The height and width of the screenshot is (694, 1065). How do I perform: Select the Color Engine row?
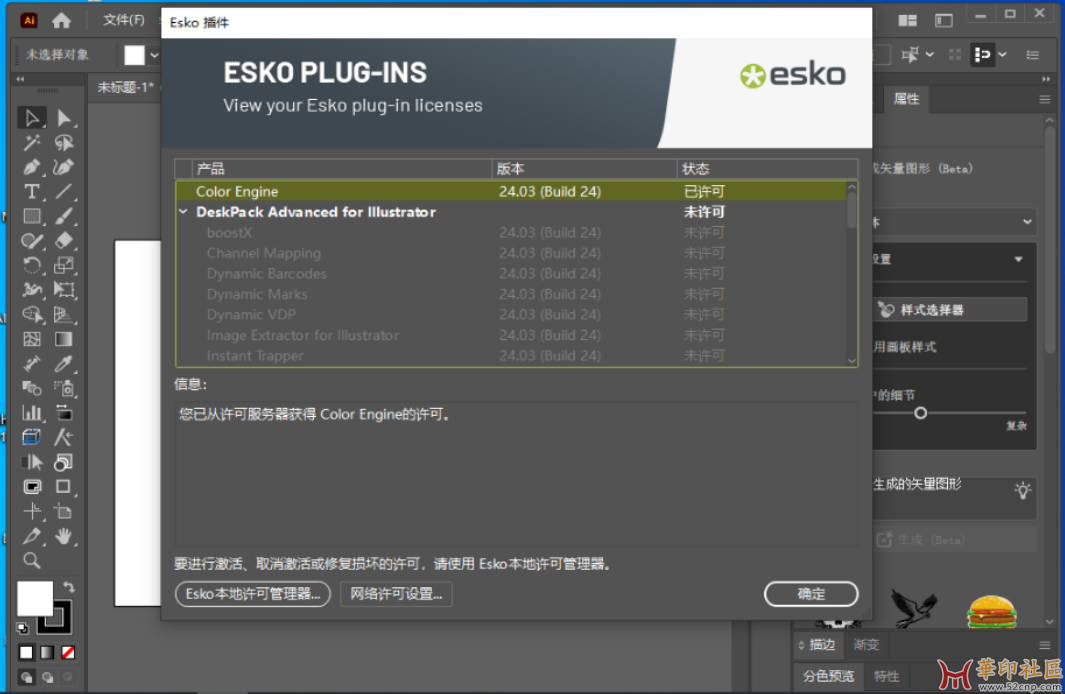point(512,191)
